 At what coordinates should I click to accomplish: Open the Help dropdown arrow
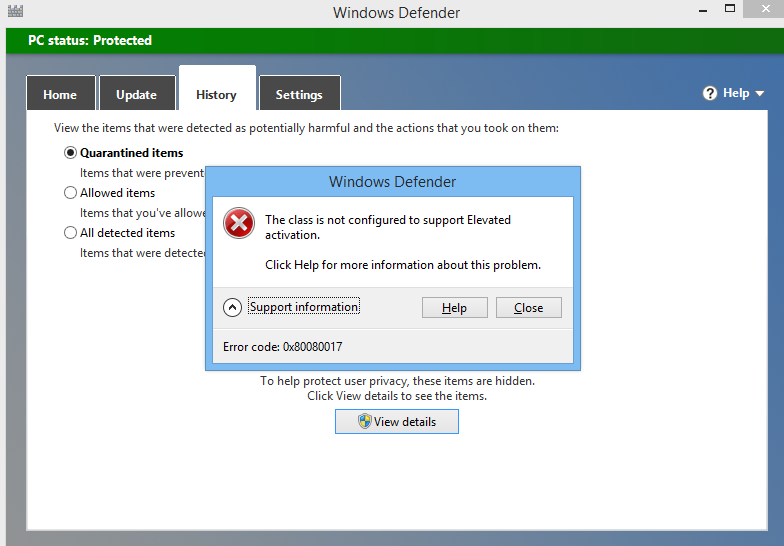[x=760, y=94]
